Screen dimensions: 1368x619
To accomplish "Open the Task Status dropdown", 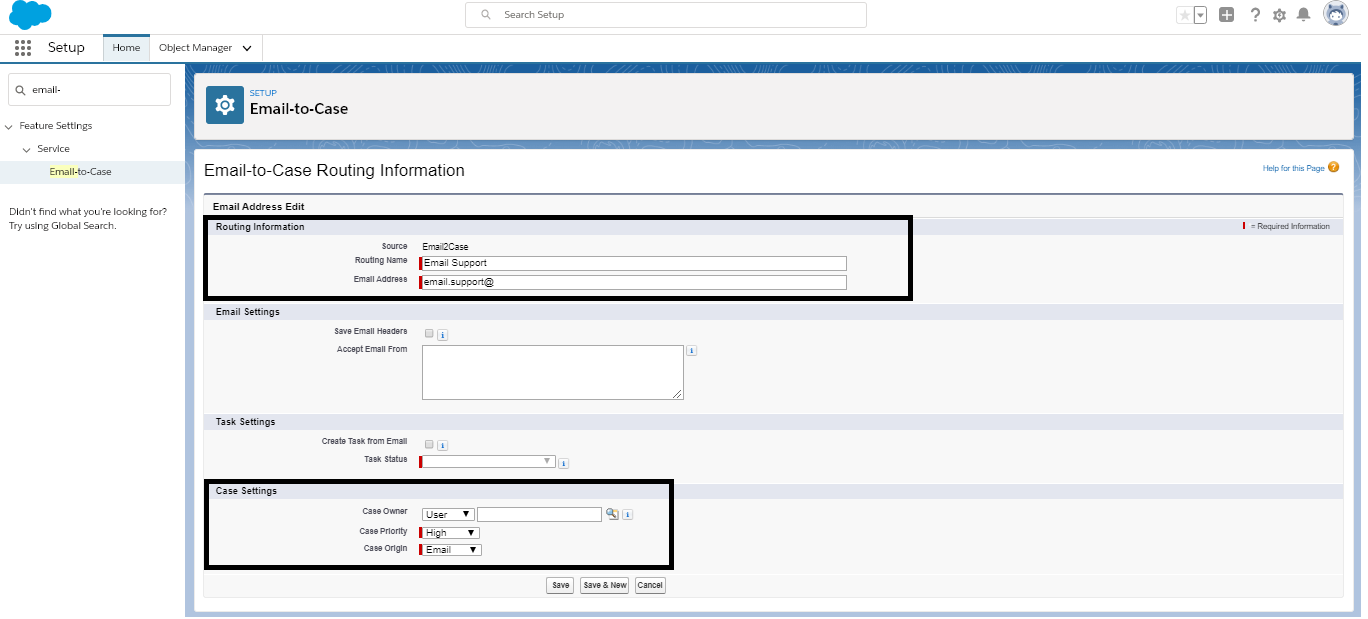I will (x=487, y=461).
